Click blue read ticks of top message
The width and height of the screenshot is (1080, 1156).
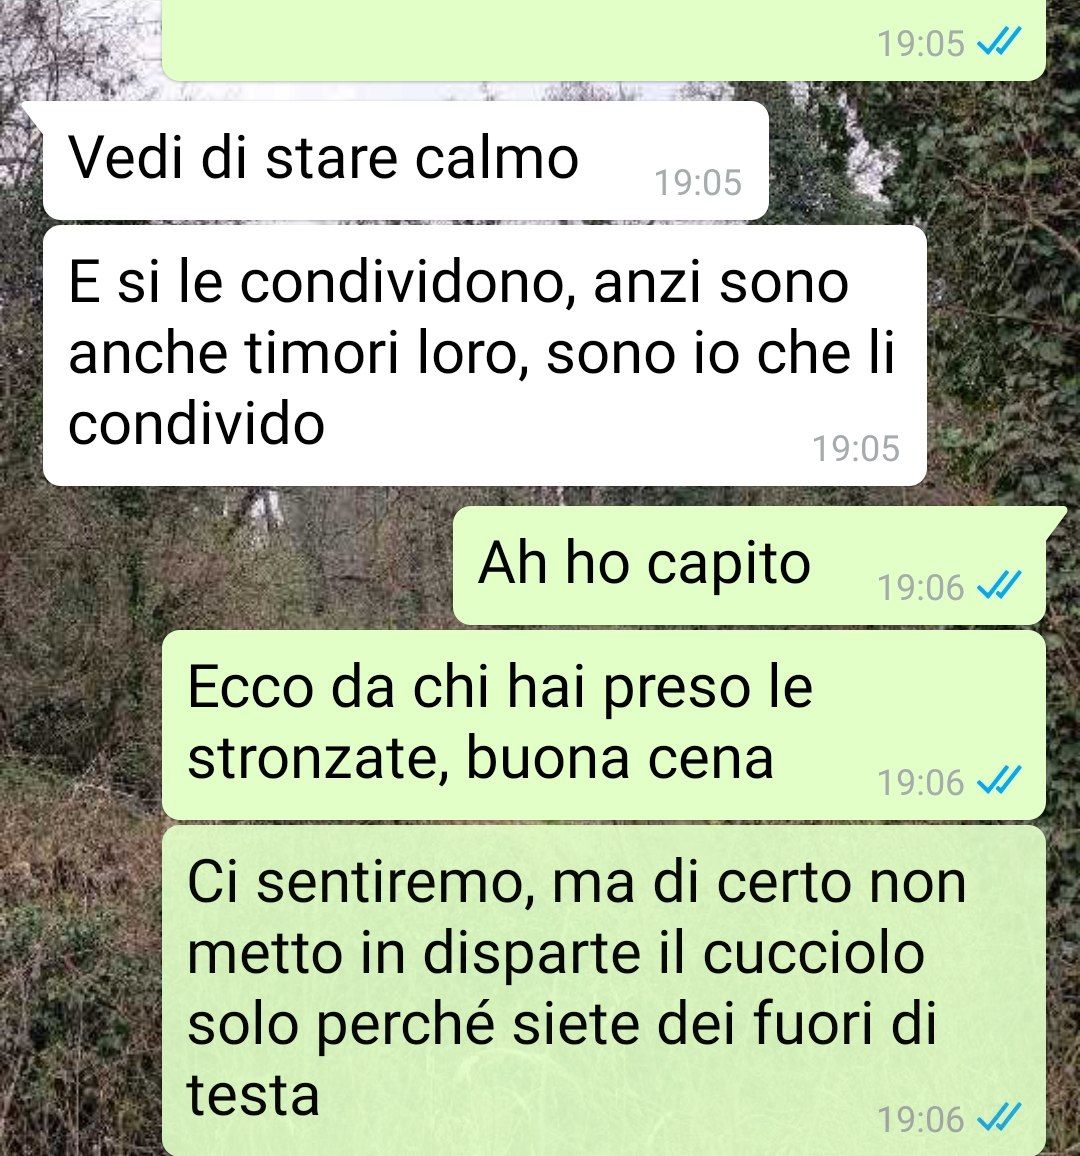tap(999, 42)
